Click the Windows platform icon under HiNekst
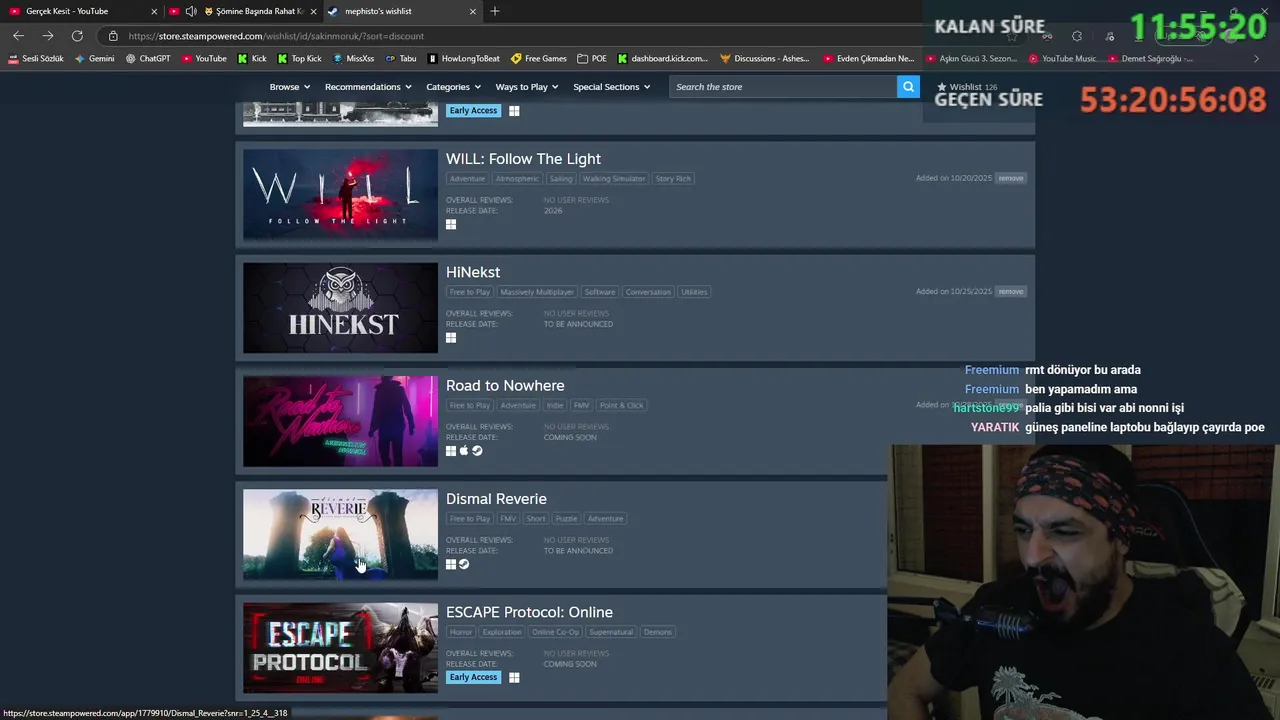This screenshot has width=1280, height=720. [451, 338]
